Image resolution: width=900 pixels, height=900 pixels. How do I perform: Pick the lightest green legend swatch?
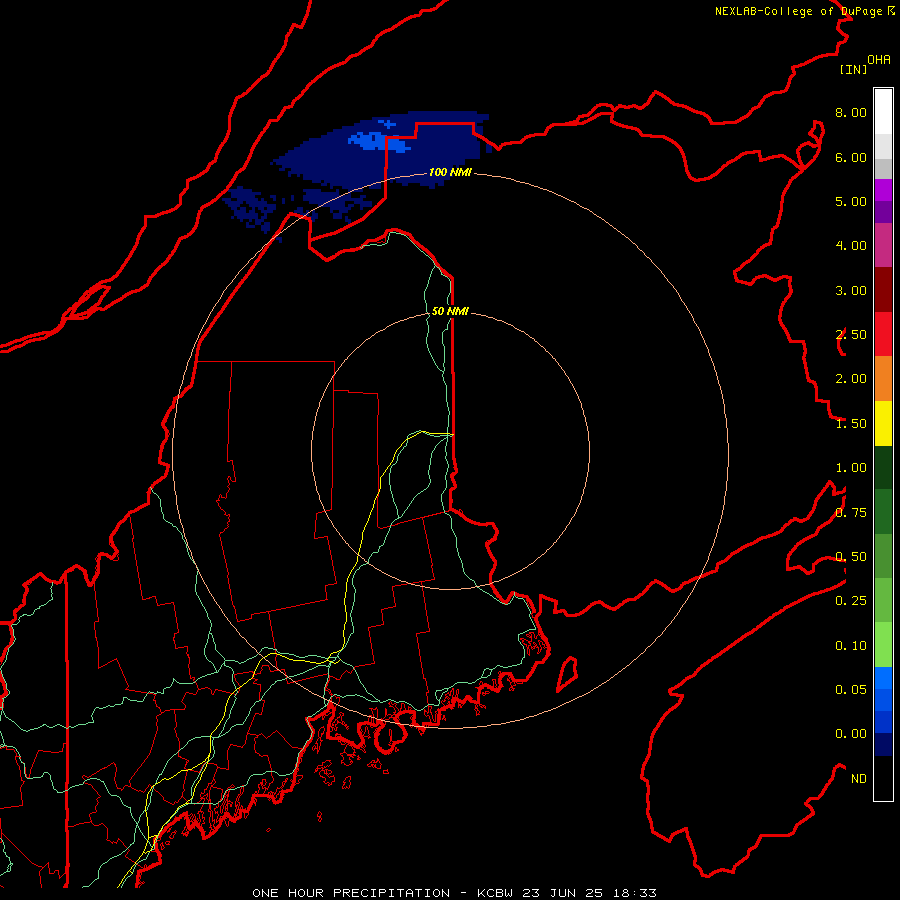coord(883,645)
